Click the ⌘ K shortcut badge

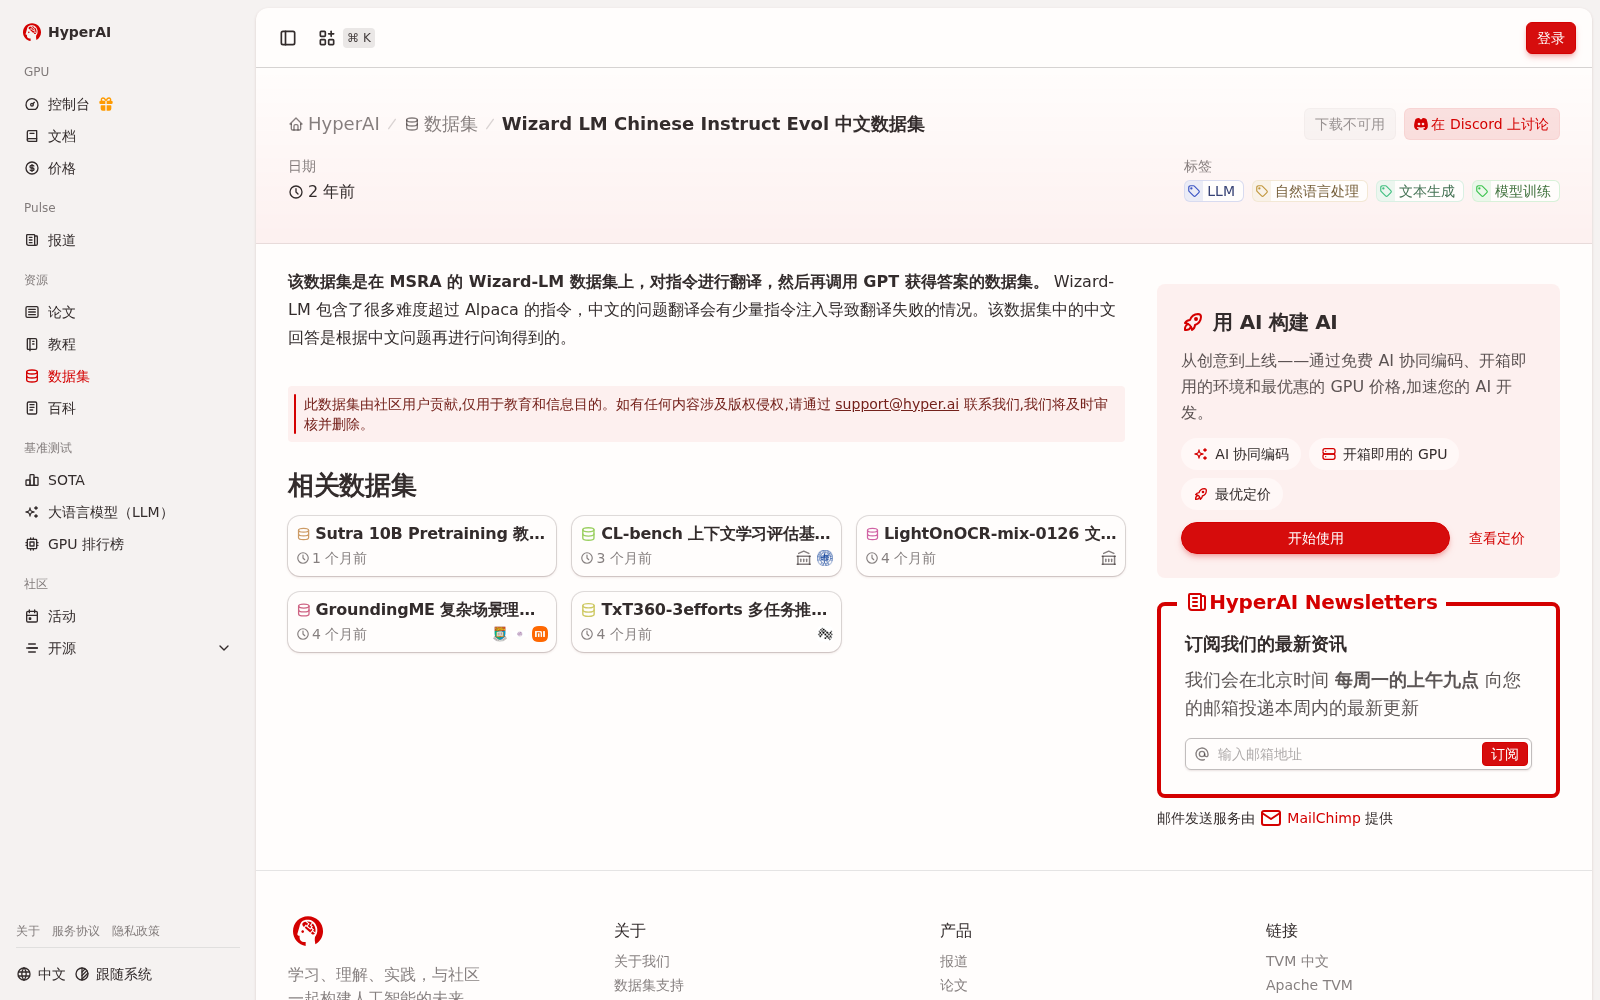pos(359,38)
